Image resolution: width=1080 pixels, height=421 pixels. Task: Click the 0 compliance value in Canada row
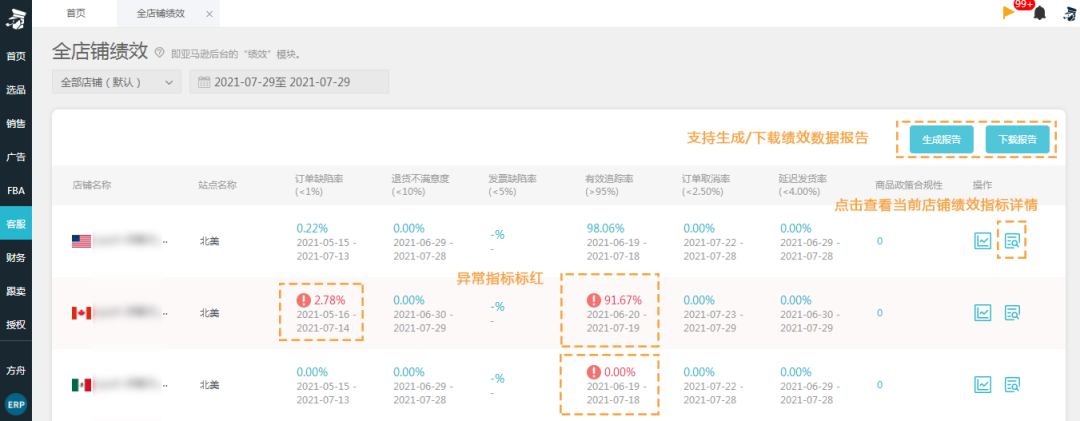coord(880,313)
